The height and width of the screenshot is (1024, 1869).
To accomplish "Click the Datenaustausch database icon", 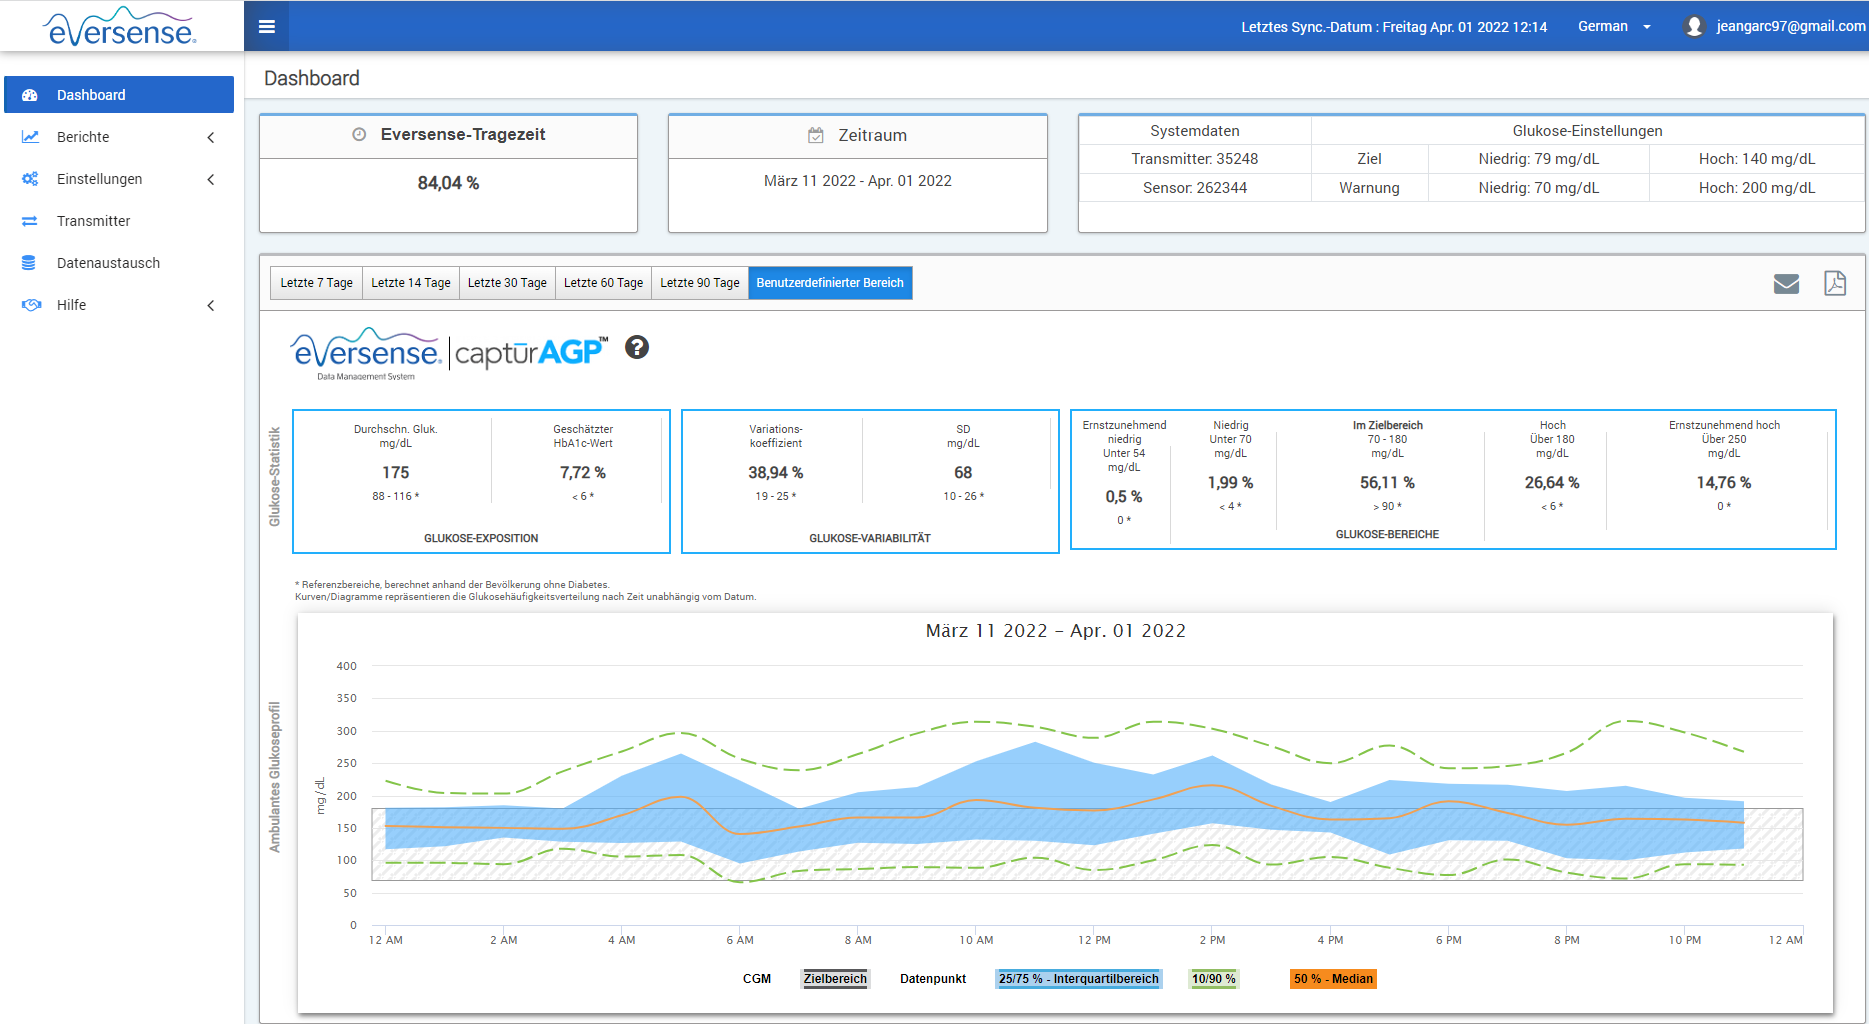I will click(30, 263).
